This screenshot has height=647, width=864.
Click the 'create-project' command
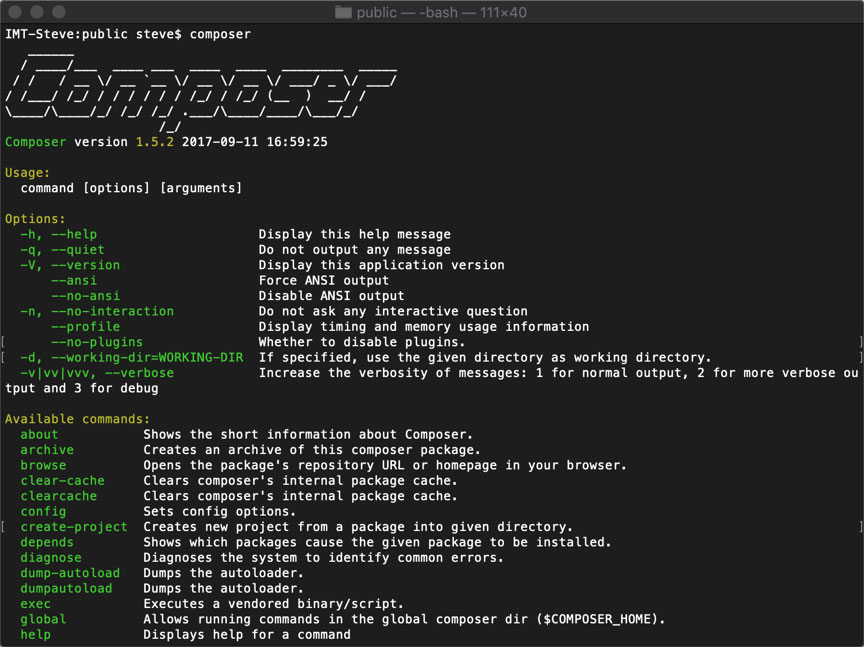74,527
